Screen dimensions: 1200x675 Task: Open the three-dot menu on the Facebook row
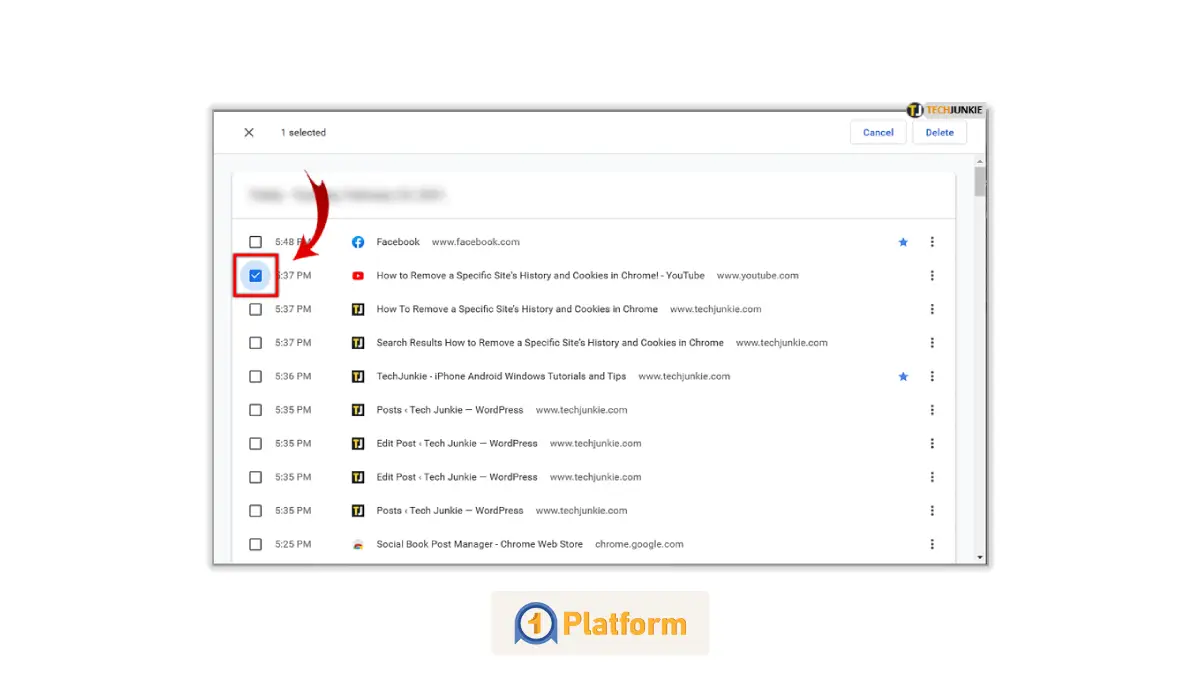932,241
